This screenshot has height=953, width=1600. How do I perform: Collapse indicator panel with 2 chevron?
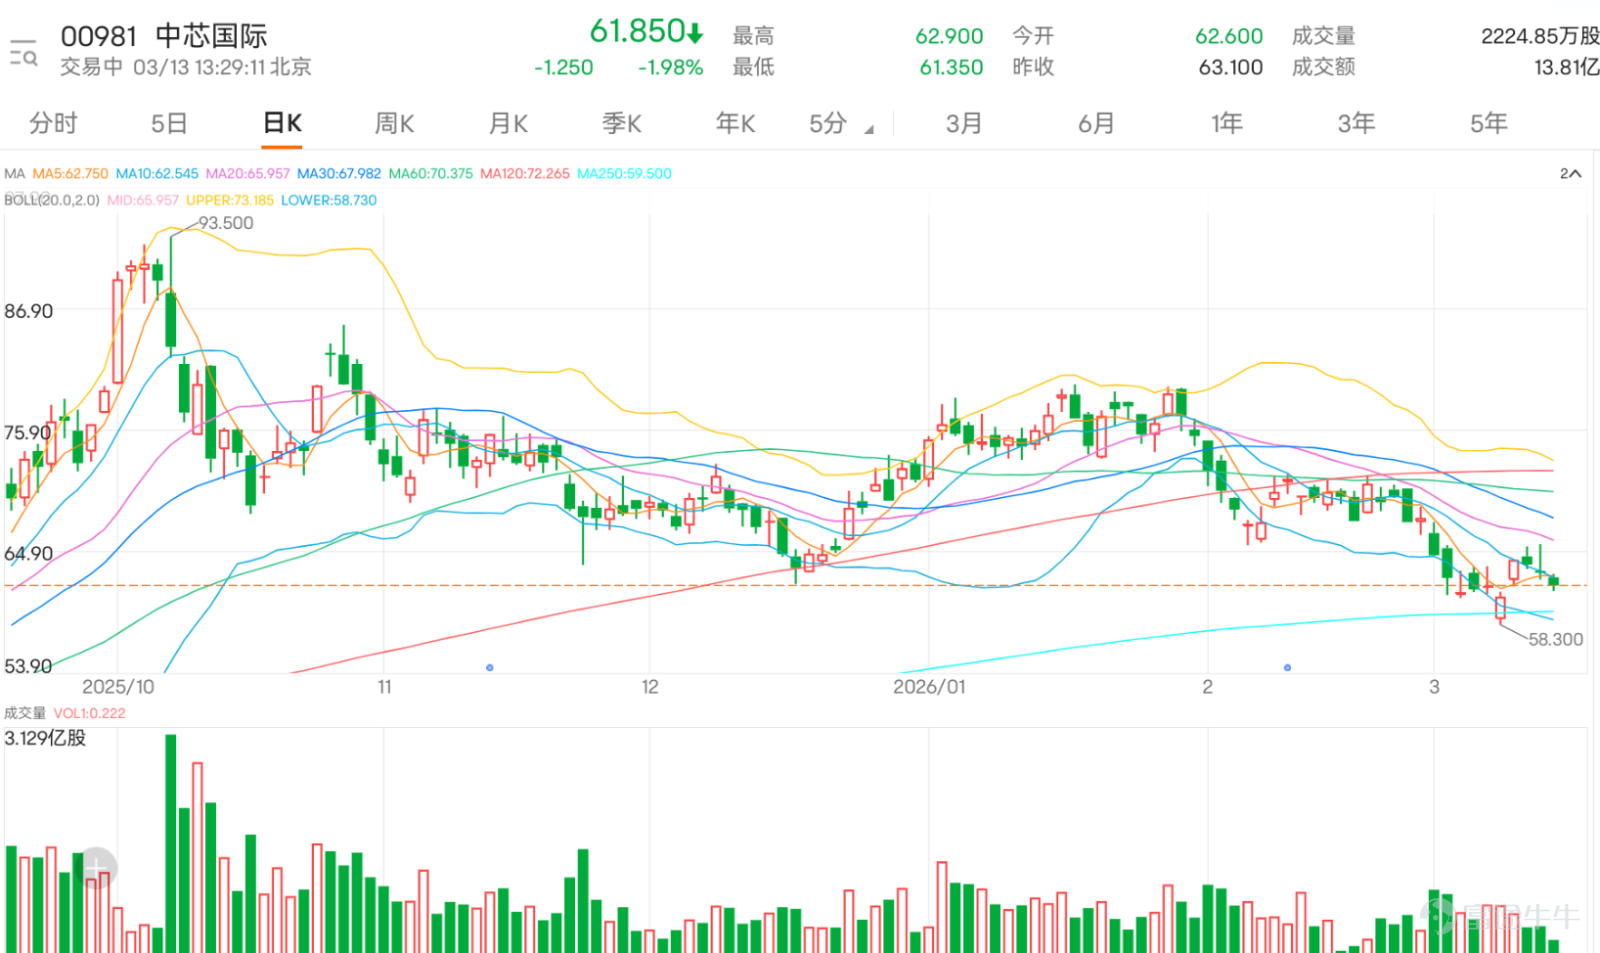1570,173
